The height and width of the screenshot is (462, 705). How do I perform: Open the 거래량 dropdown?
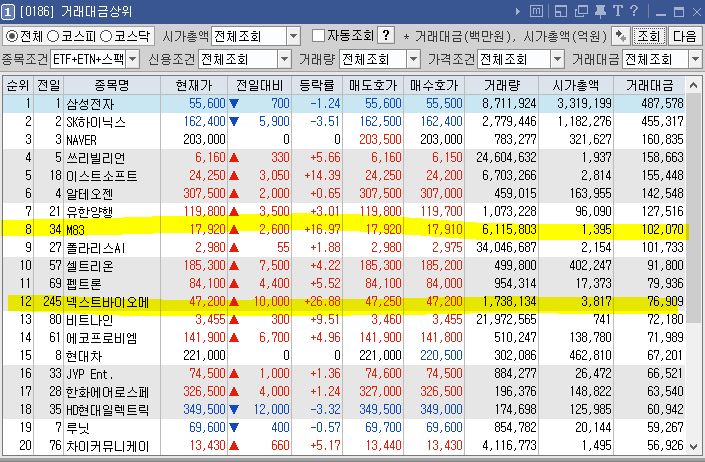[x=413, y=59]
